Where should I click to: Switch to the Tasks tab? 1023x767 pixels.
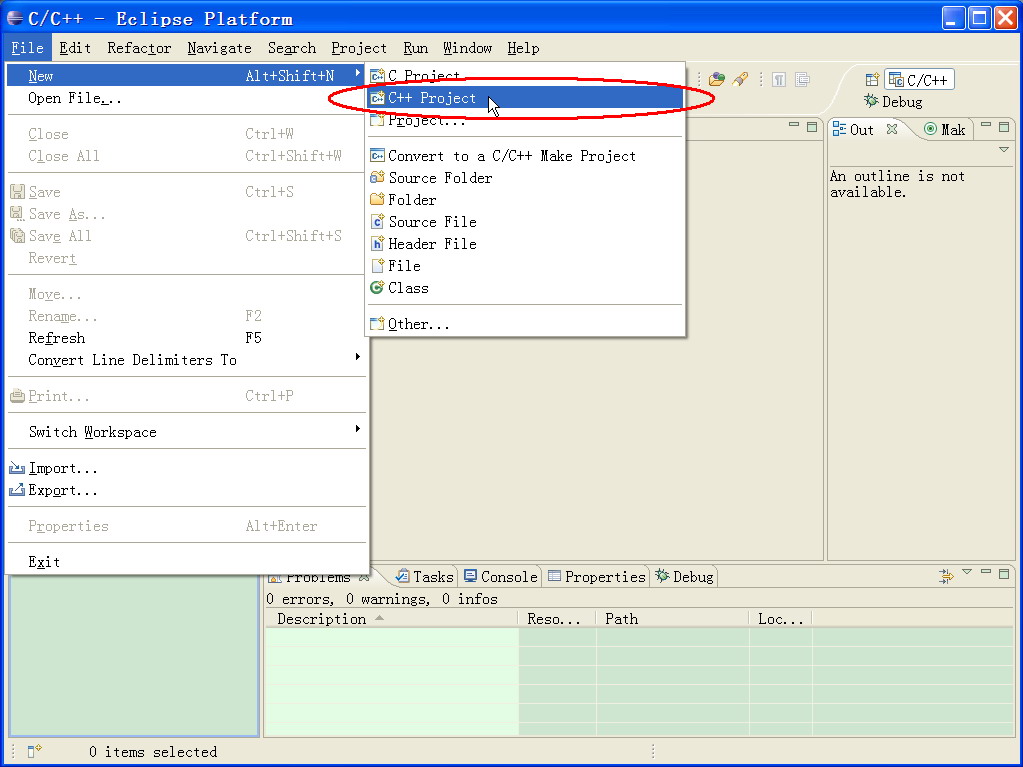[x=425, y=577]
